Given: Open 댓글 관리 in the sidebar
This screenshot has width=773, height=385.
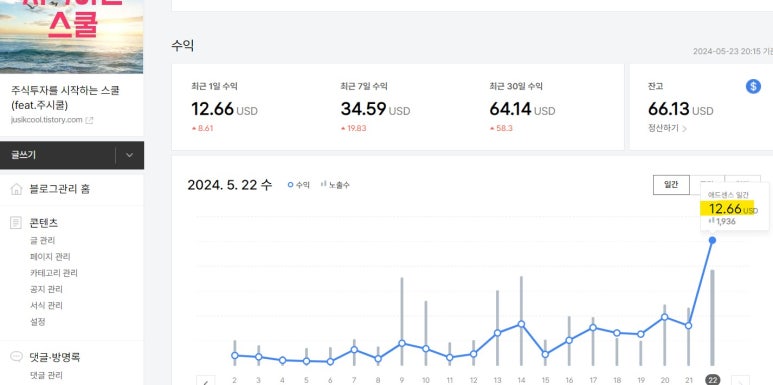Looking at the screenshot, I should (x=46, y=376).
